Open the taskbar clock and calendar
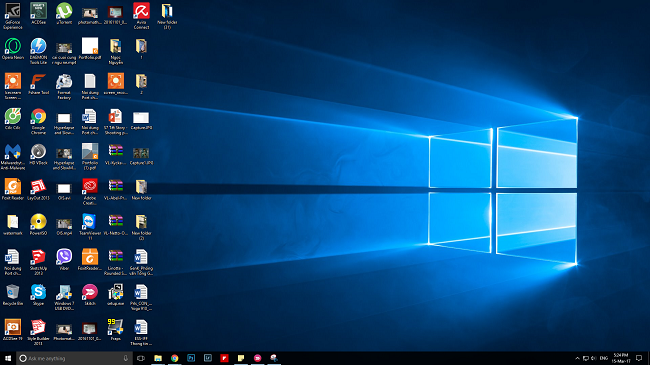650x365 pixels. [x=621, y=358]
